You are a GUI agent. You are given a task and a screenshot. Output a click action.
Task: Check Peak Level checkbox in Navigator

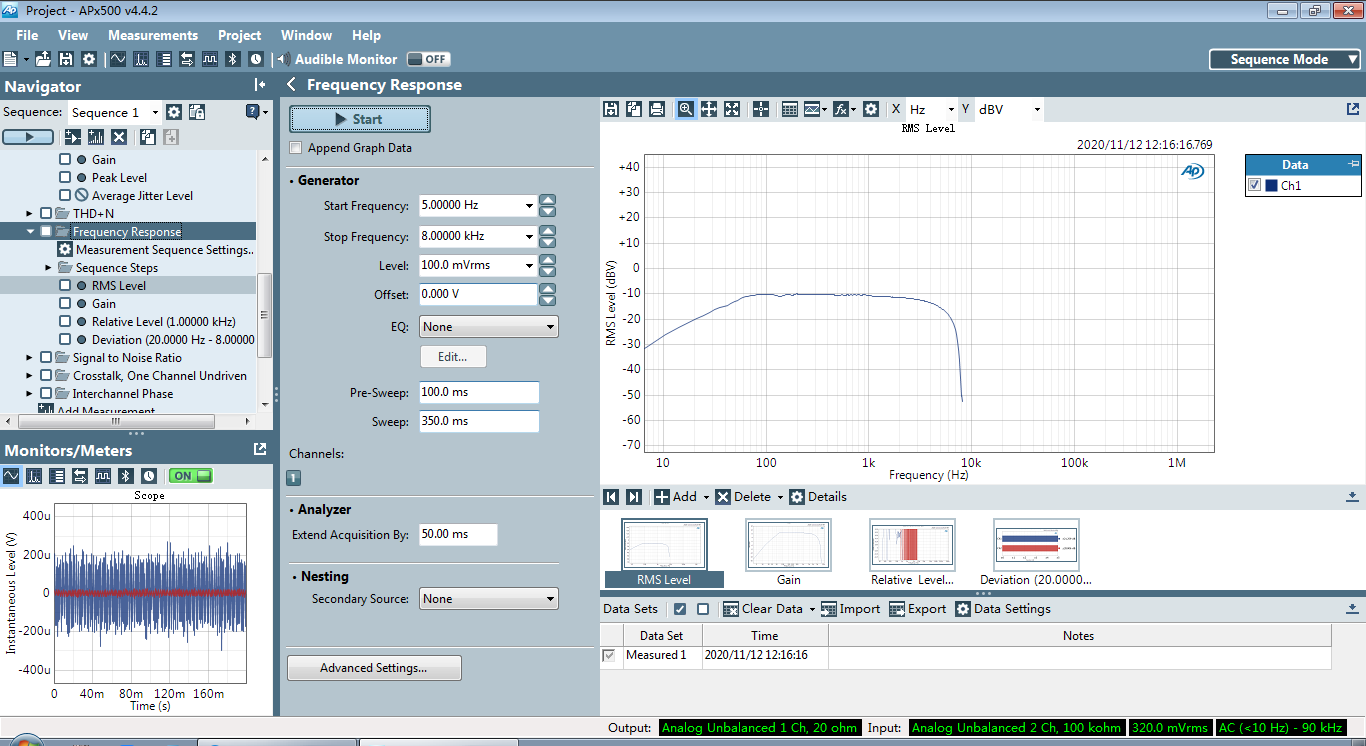pos(65,177)
